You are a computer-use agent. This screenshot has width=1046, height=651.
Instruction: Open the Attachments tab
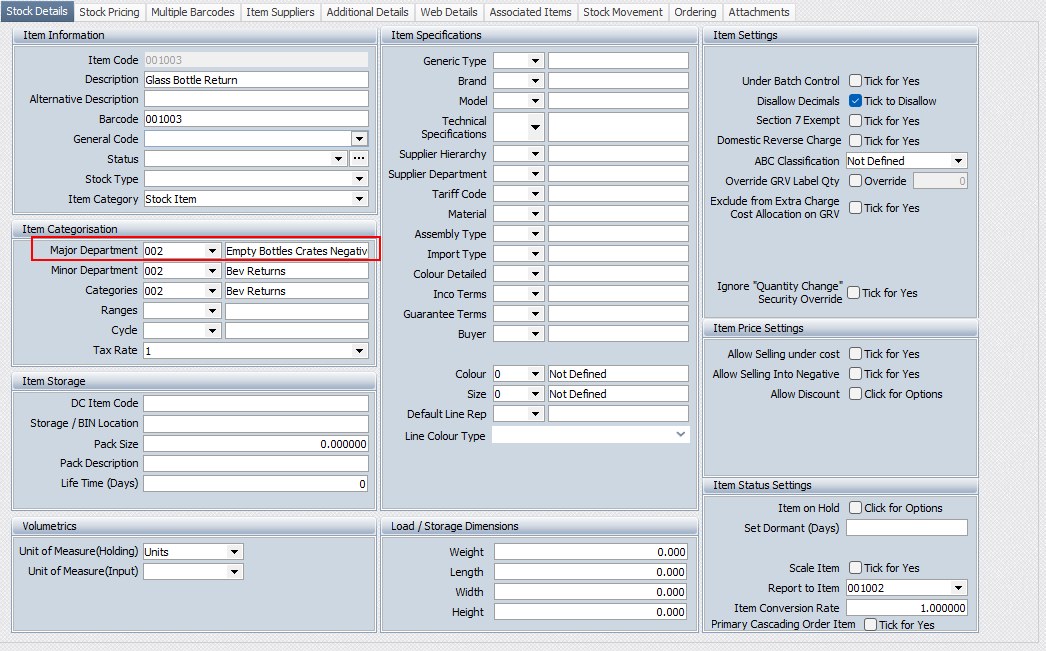point(758,12)
